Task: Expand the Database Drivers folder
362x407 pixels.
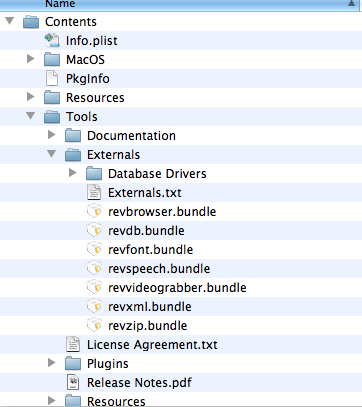Action: click(73, 173)
